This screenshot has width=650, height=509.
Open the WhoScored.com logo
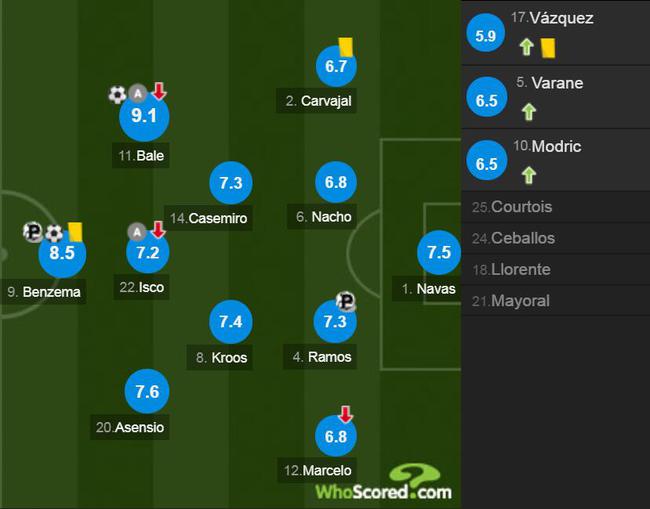click(x=383, y=482)
